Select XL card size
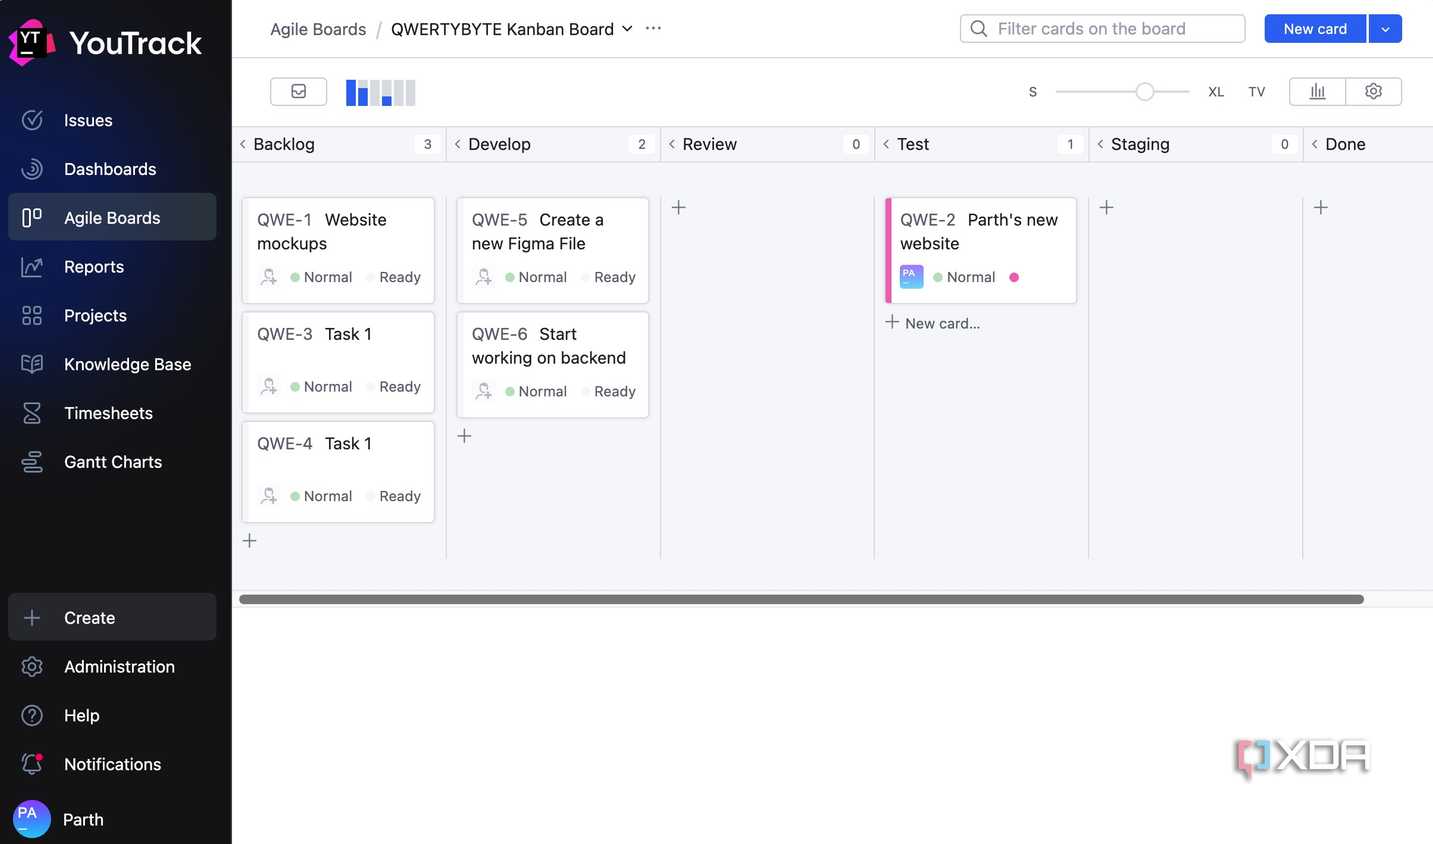This screenshot has height=844, width=1433. click(1215, 92)
